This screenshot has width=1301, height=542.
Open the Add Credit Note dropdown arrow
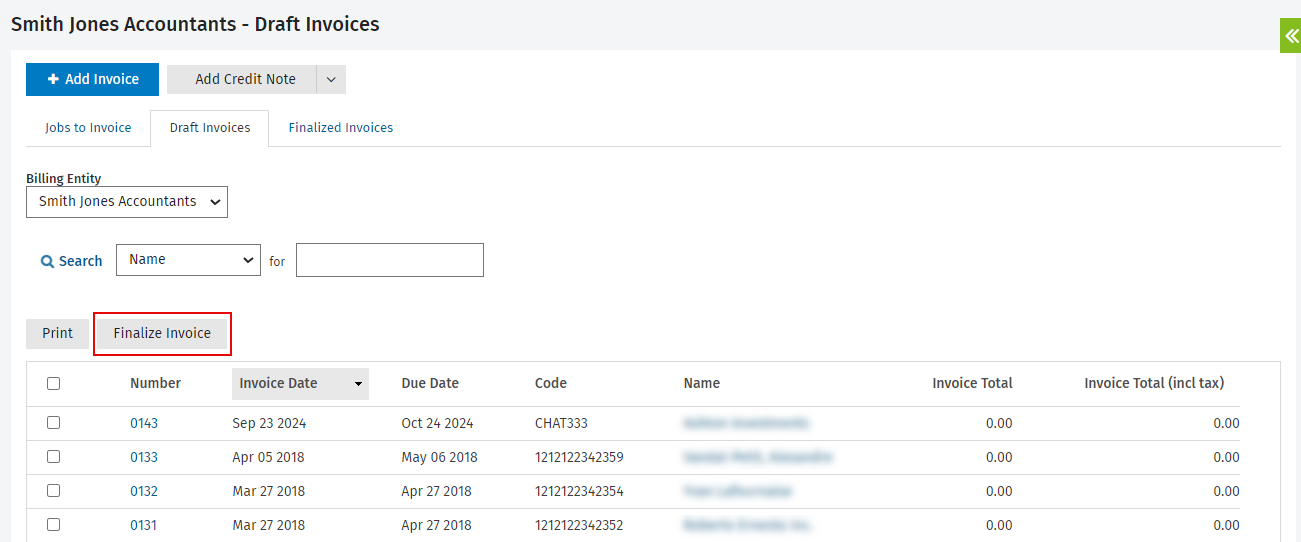332,79
